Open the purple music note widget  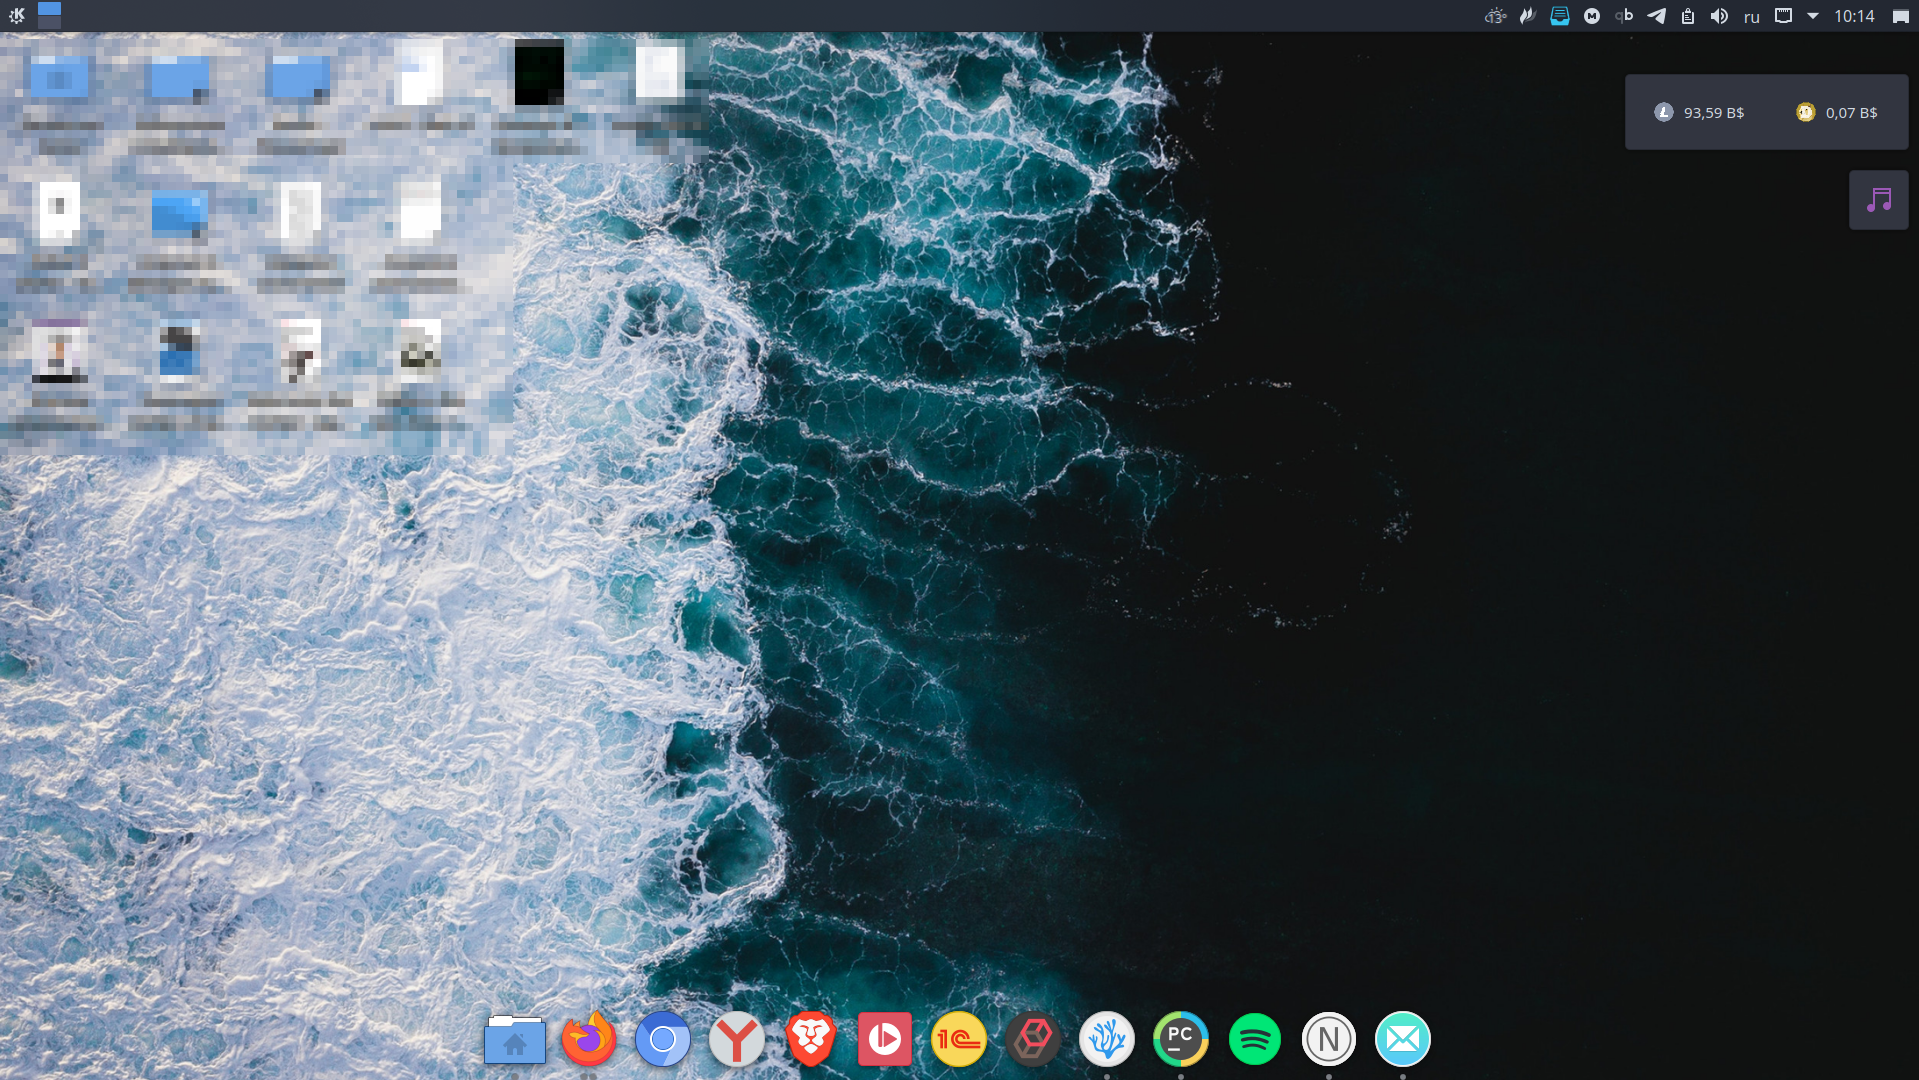click(x=1878, y=200)
